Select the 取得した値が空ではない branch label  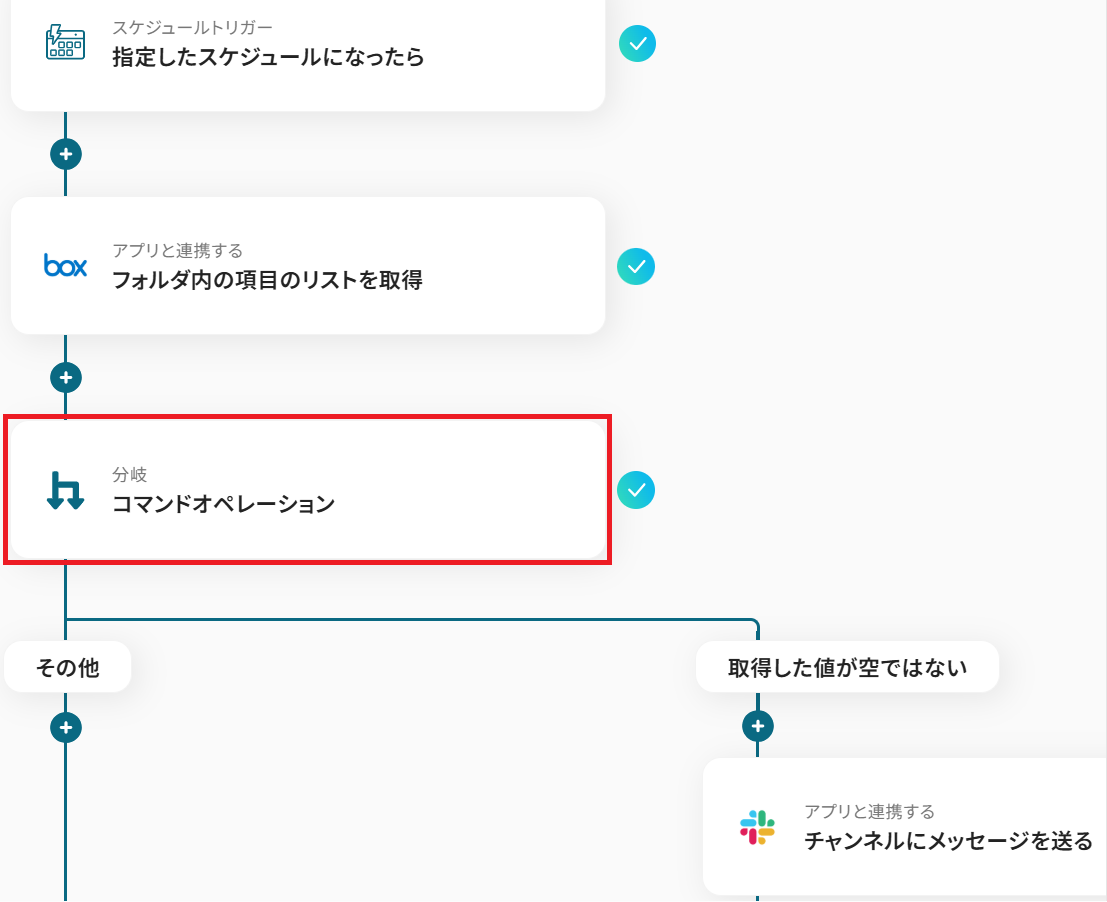pyautogui.click(x=847, y=667)
